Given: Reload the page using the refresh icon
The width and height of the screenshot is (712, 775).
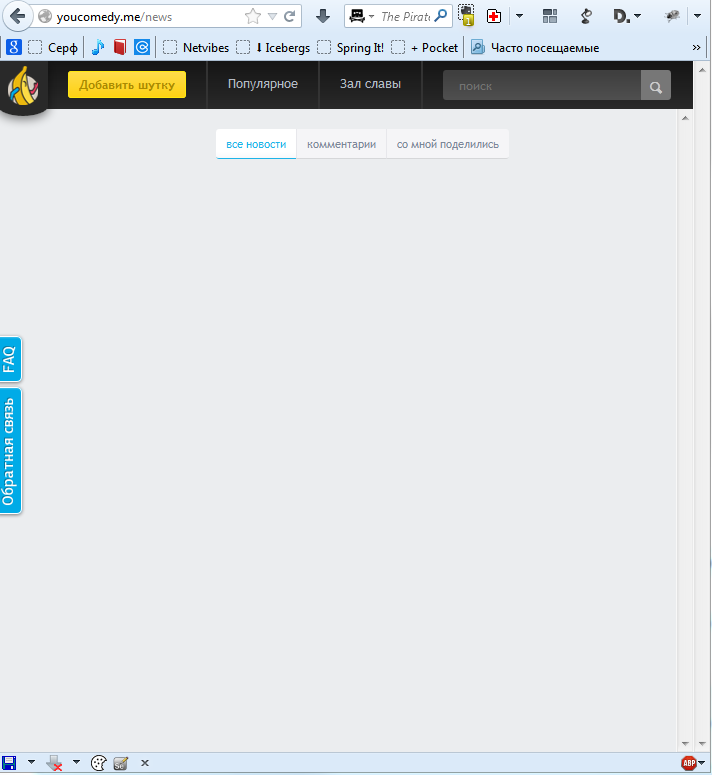Looking at the screenshot, I should (290, 16).
